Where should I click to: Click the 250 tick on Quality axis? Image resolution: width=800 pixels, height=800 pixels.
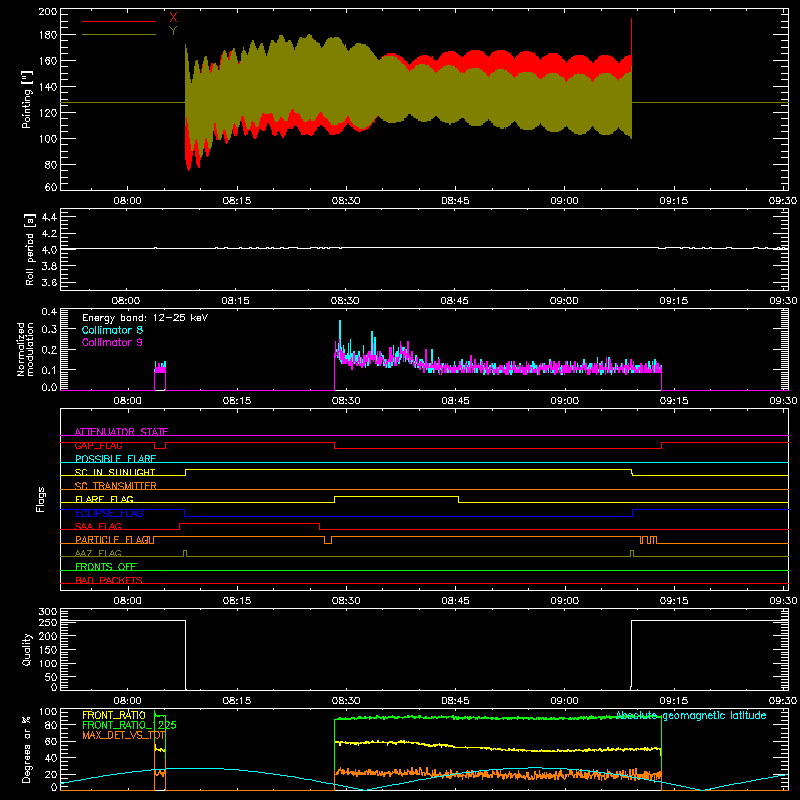48,622
